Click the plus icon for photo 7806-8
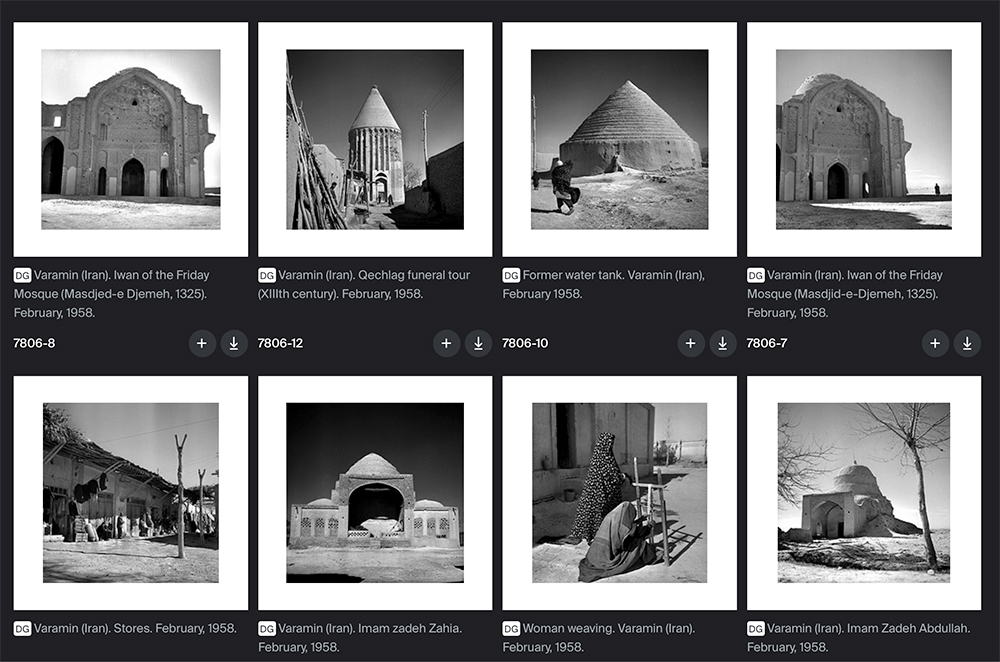The height and width of the screenshot is (662, 1000). [202, 344]
